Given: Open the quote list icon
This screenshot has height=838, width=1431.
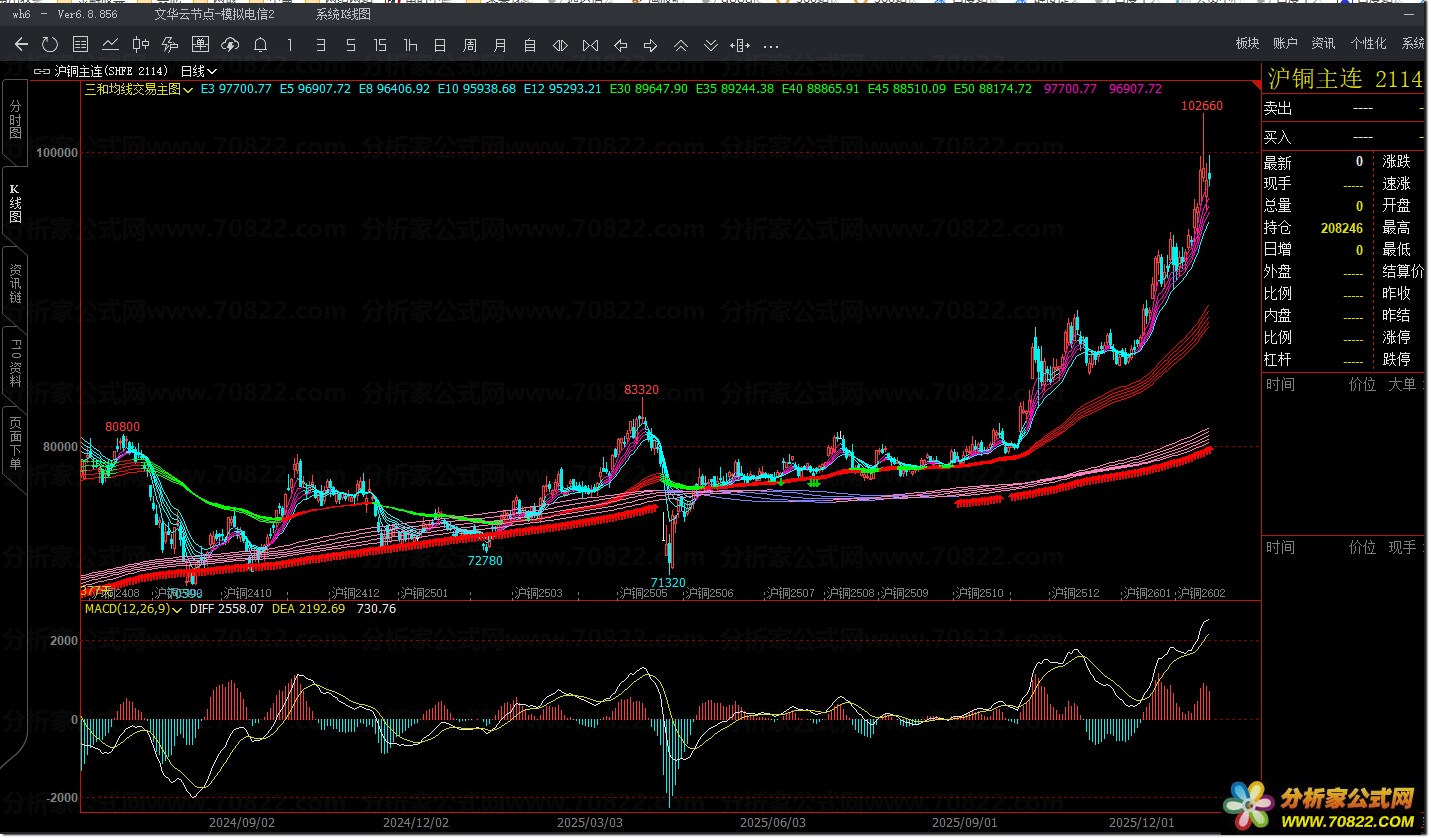Looking at the screenshot, I should [81, 45].
